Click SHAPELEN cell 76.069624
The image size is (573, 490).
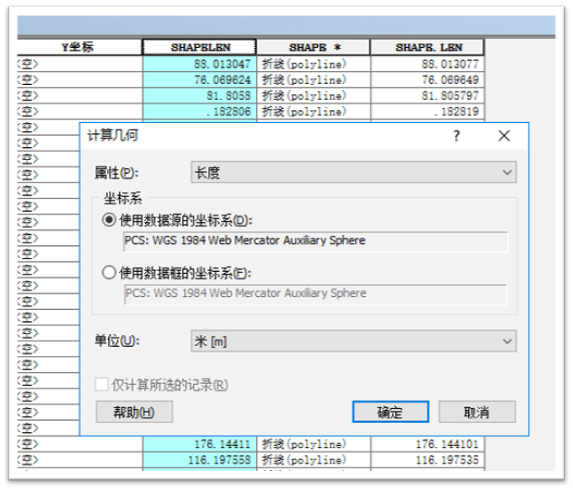200,80
